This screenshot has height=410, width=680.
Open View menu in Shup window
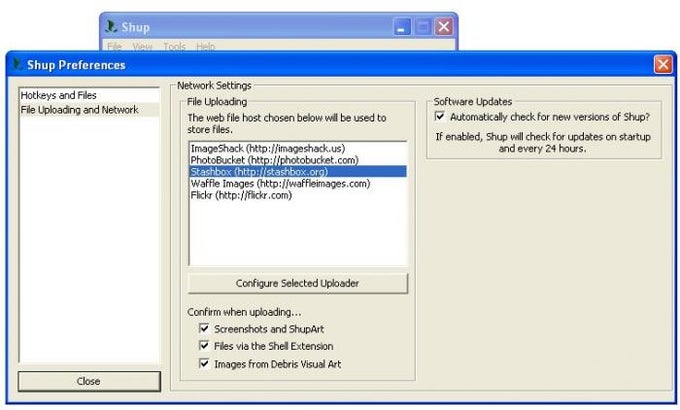pyautogui.click(x=142, y=46)
